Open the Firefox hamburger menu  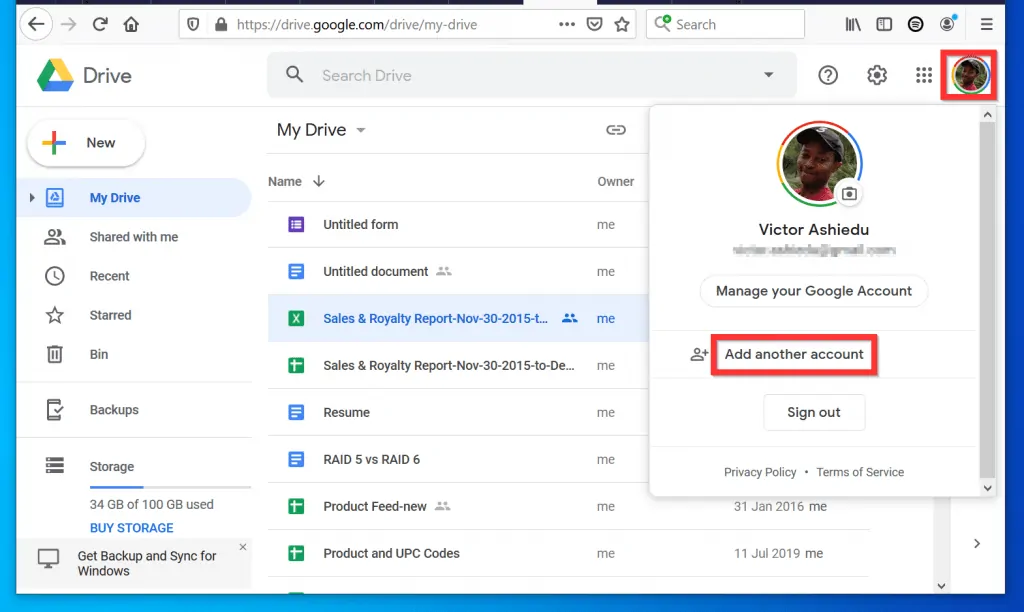coord(986,23)
